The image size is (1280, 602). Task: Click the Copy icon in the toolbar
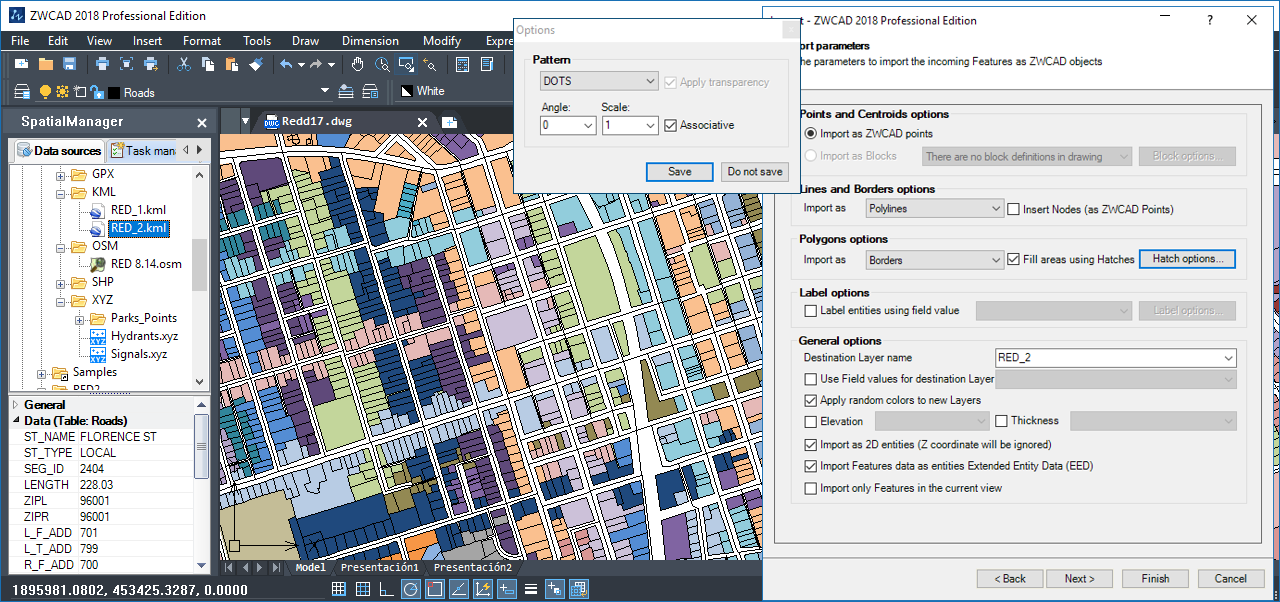click(x=208, y=64)
